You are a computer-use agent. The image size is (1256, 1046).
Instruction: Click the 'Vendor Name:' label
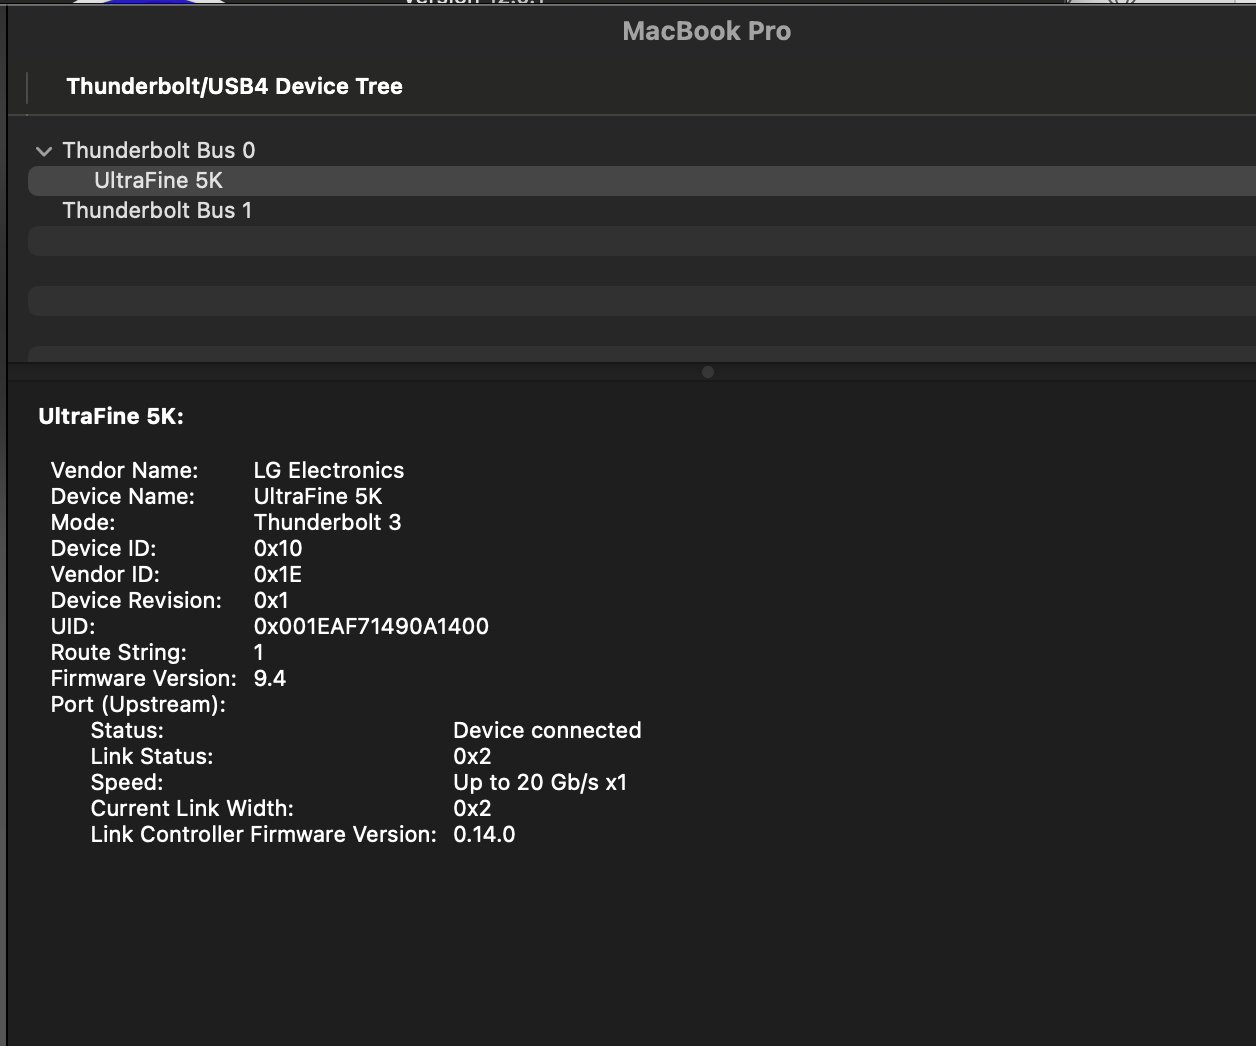coord(124,470)
